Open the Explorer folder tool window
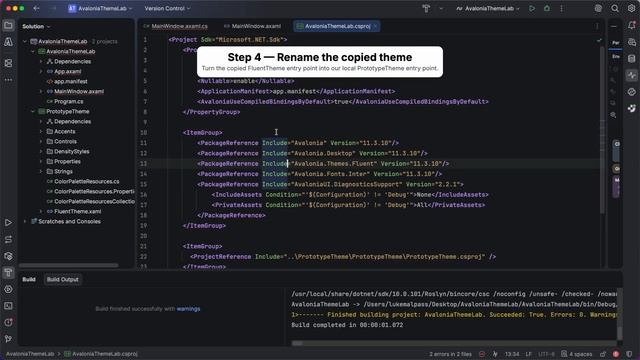The height and width of the screenshot is (360, 640). tap(8, 25)
